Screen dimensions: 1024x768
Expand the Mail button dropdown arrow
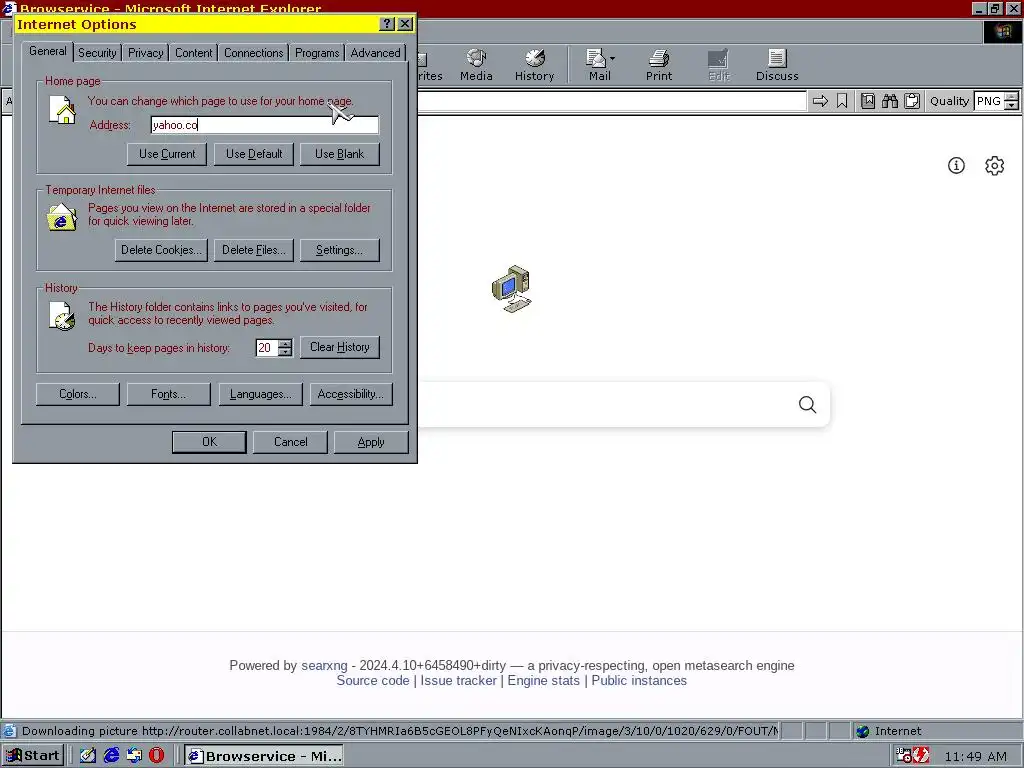pyautogui.click(x=613, y=59)
